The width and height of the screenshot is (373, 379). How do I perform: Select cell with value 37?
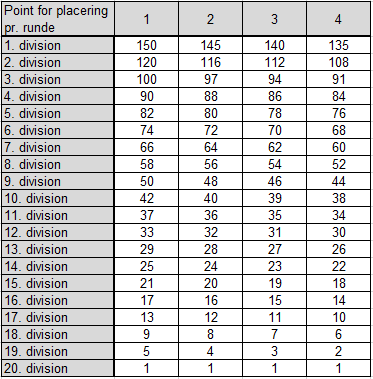(146, 215)
